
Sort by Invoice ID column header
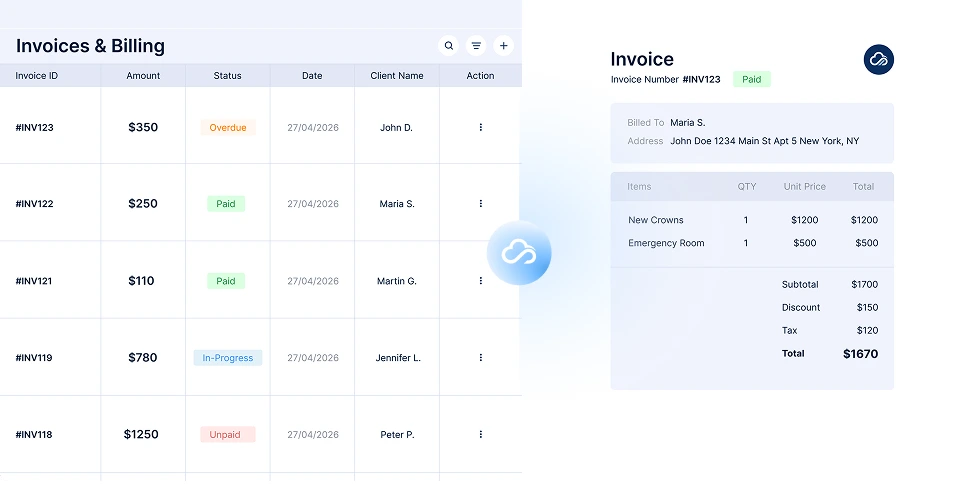pyautogui.click(x=37, y=76)
